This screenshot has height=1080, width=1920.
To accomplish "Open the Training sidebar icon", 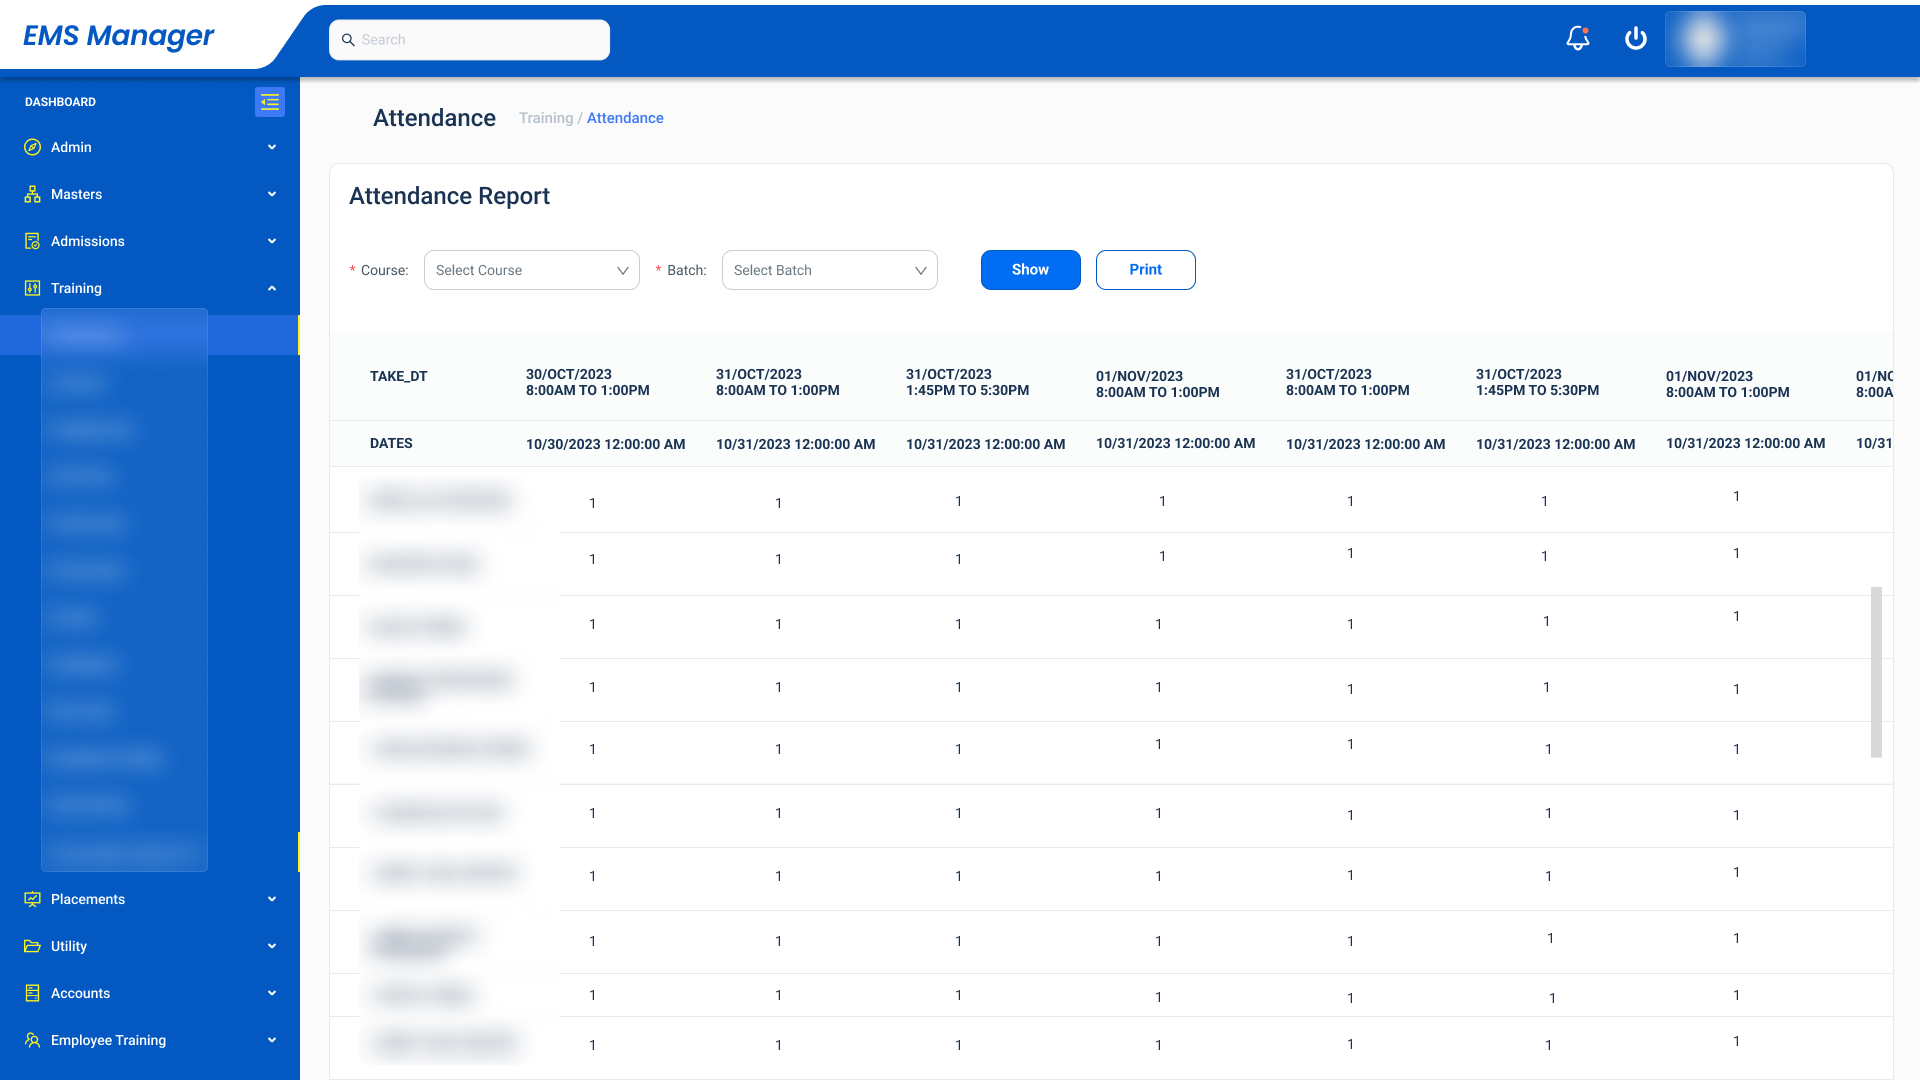I will click(33, 288).
